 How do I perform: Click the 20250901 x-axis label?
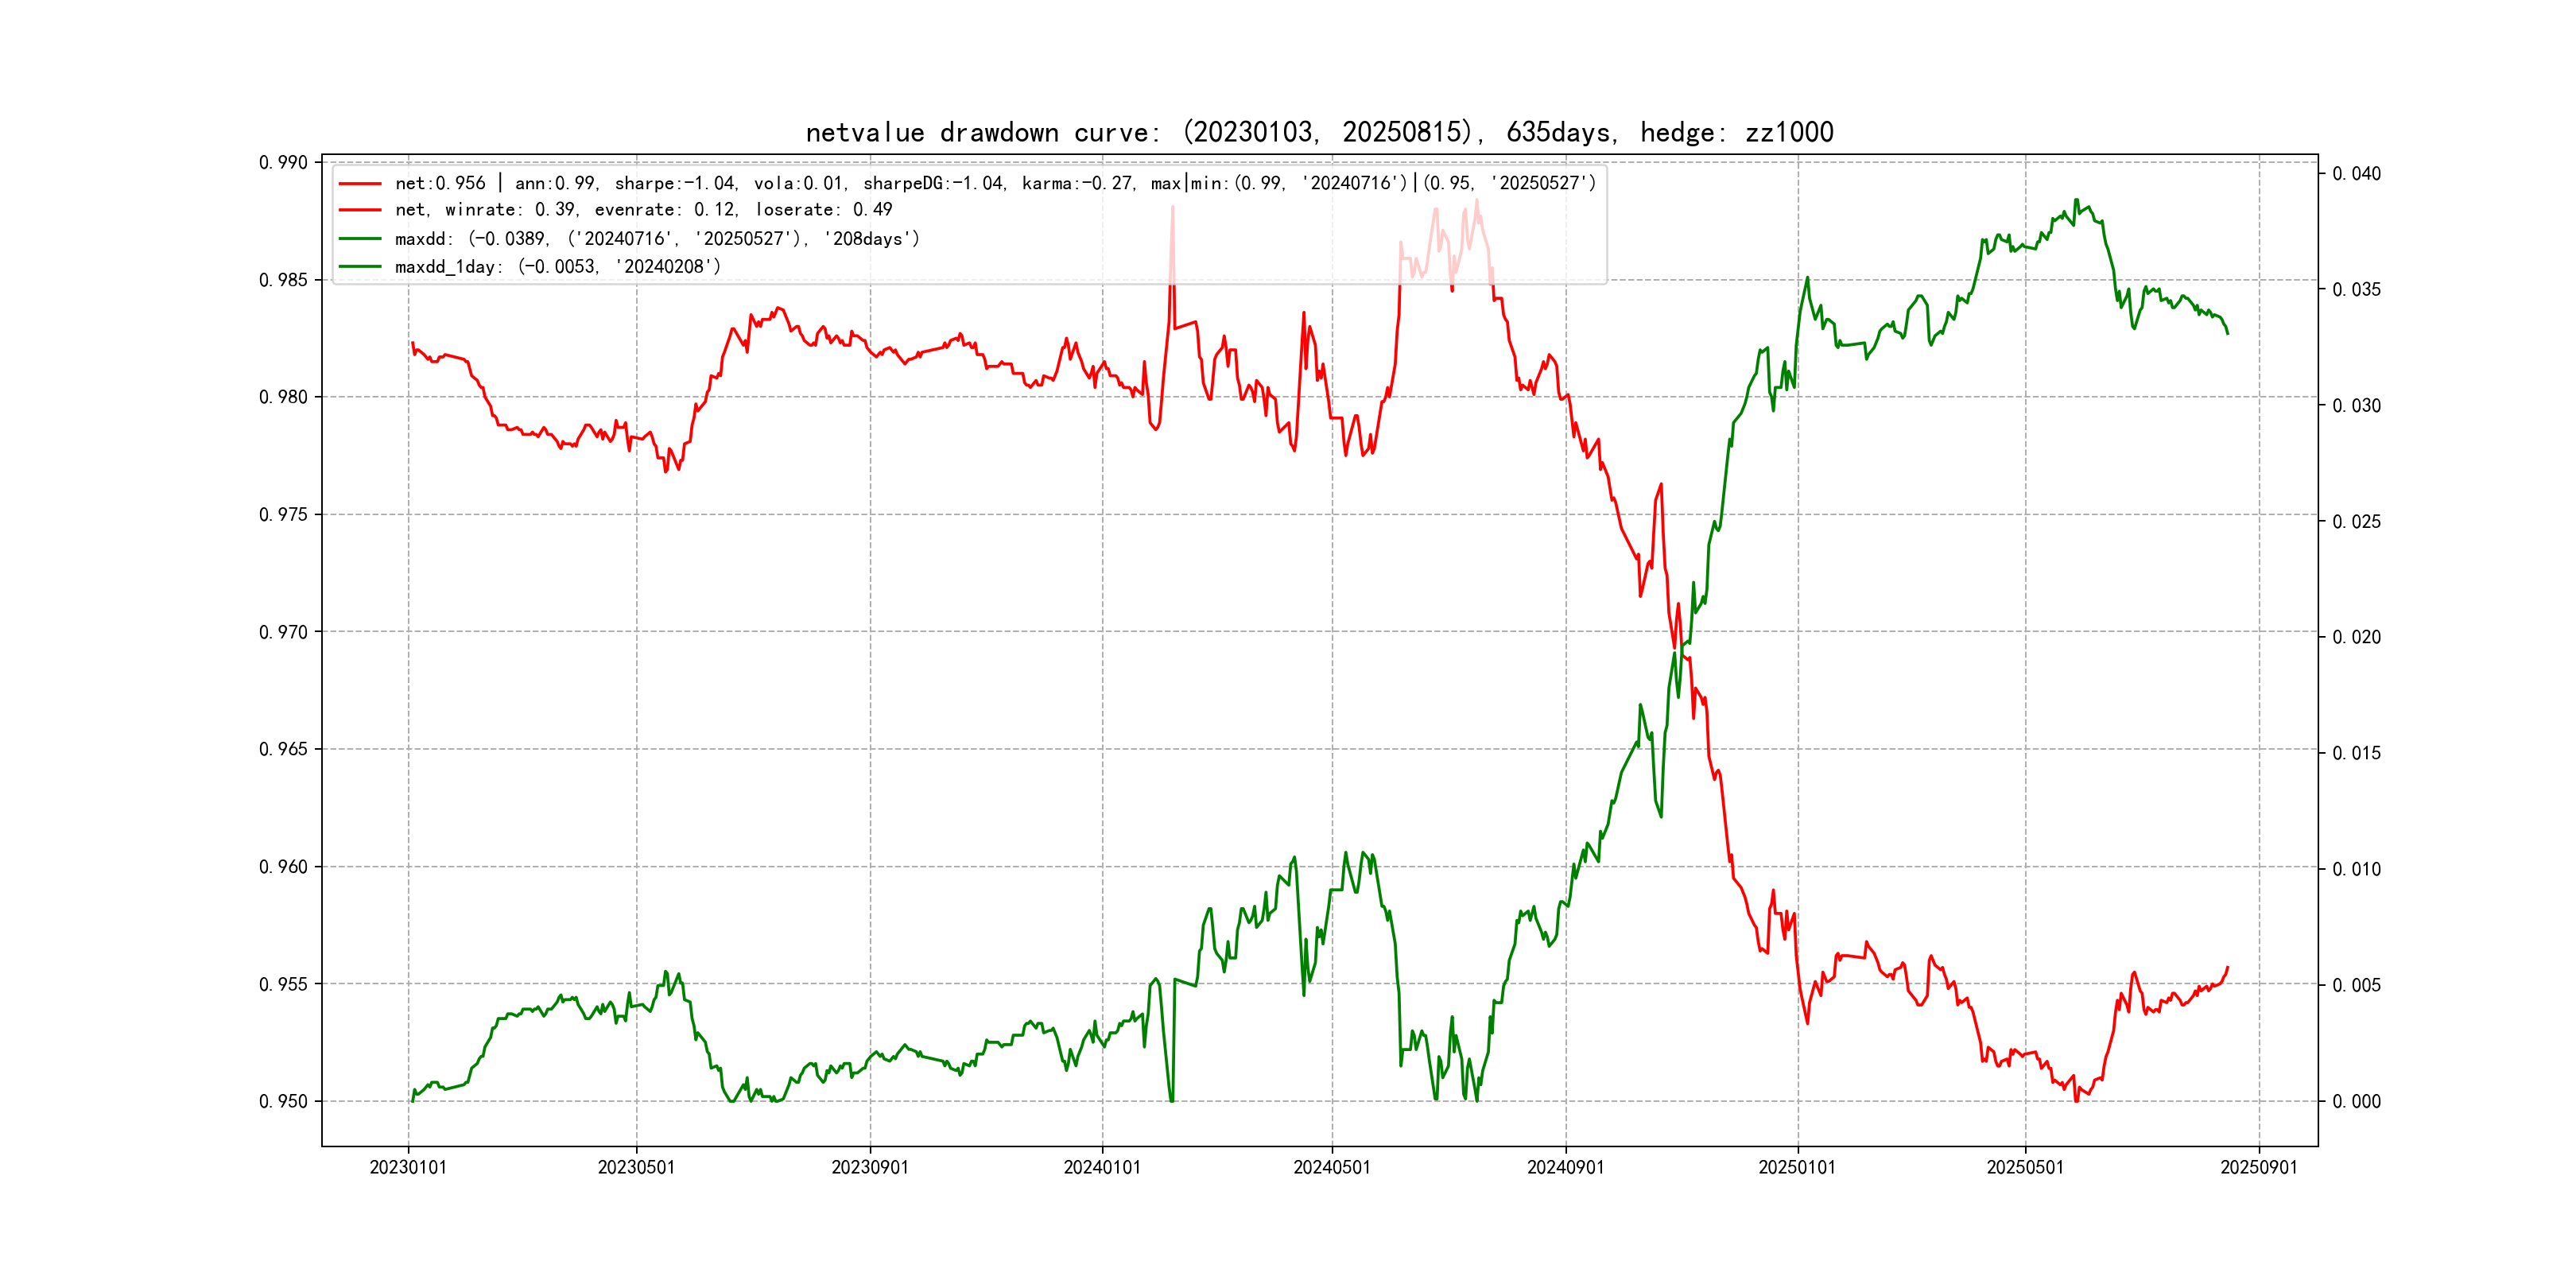pos(2259,1167)
